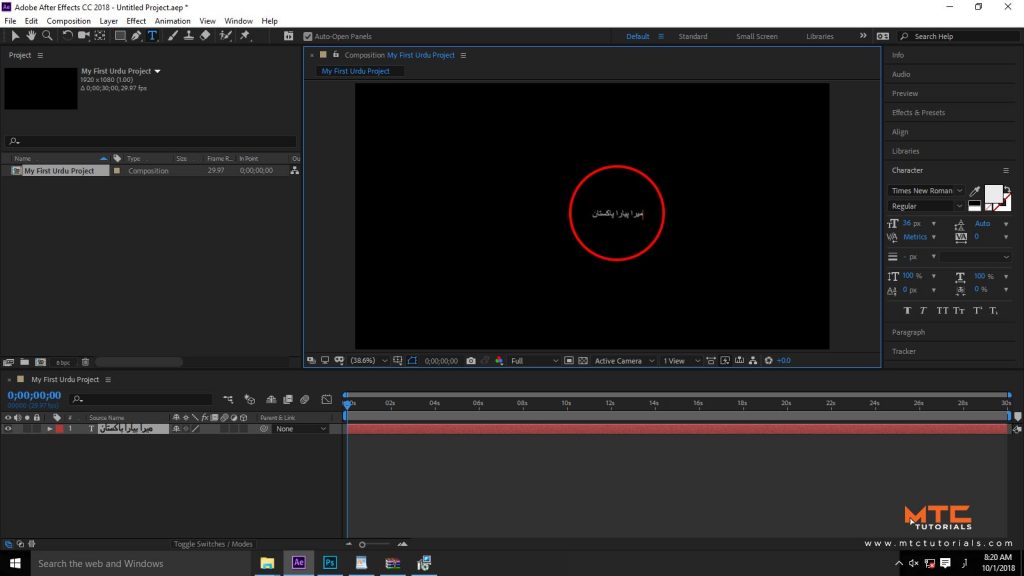Select the Puppet Pin tool
This screenshot has height=576, width=1024.
click(x=245, y=36)
